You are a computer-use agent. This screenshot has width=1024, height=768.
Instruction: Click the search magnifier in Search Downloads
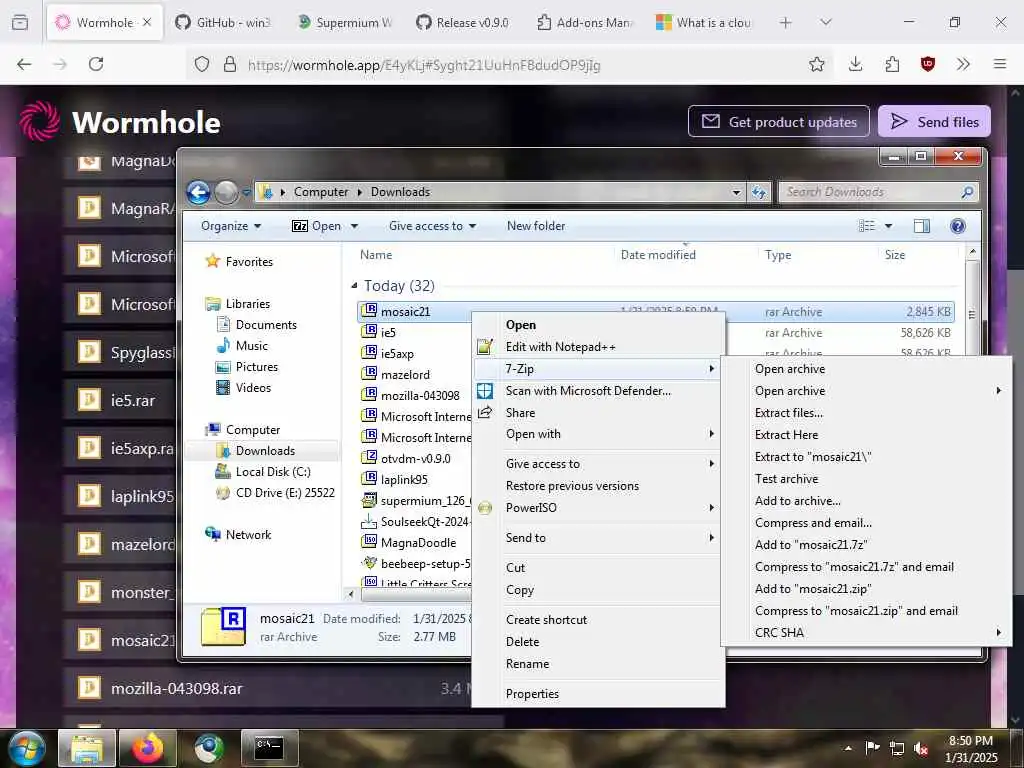967,192
